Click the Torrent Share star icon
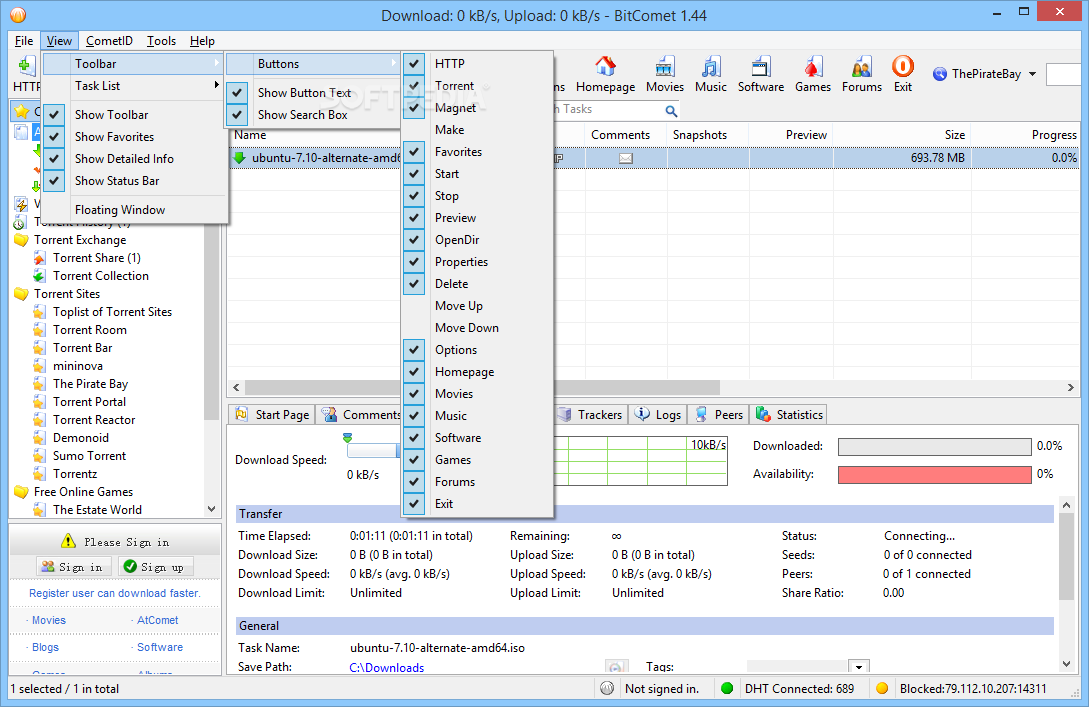Screen dimensions: 1089x707 pyautogui.click(x=40, y=258)
